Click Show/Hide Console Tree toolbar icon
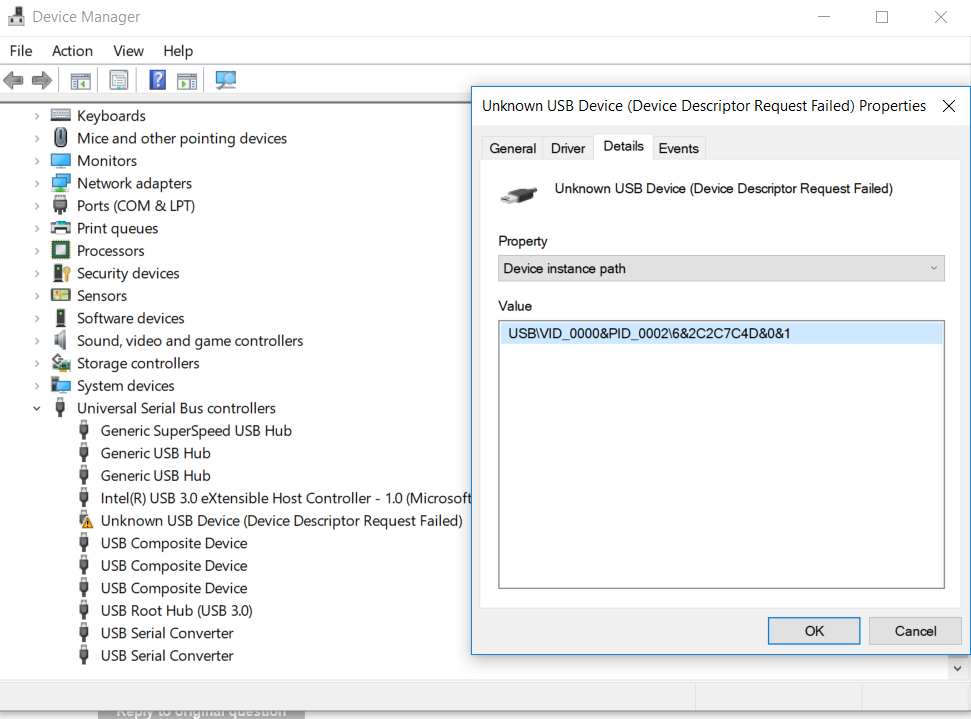 [81, 81]
